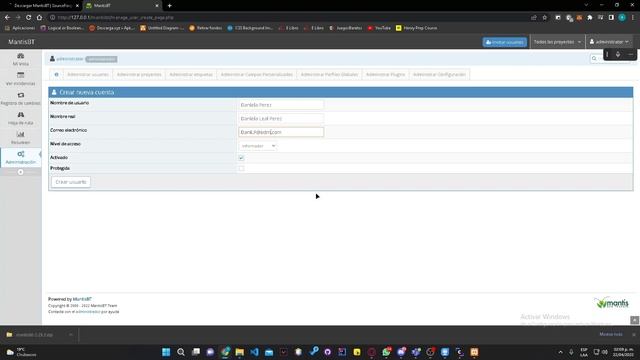Open the administrator account menu
Screen dimensions: 640x360
[609, 42]
